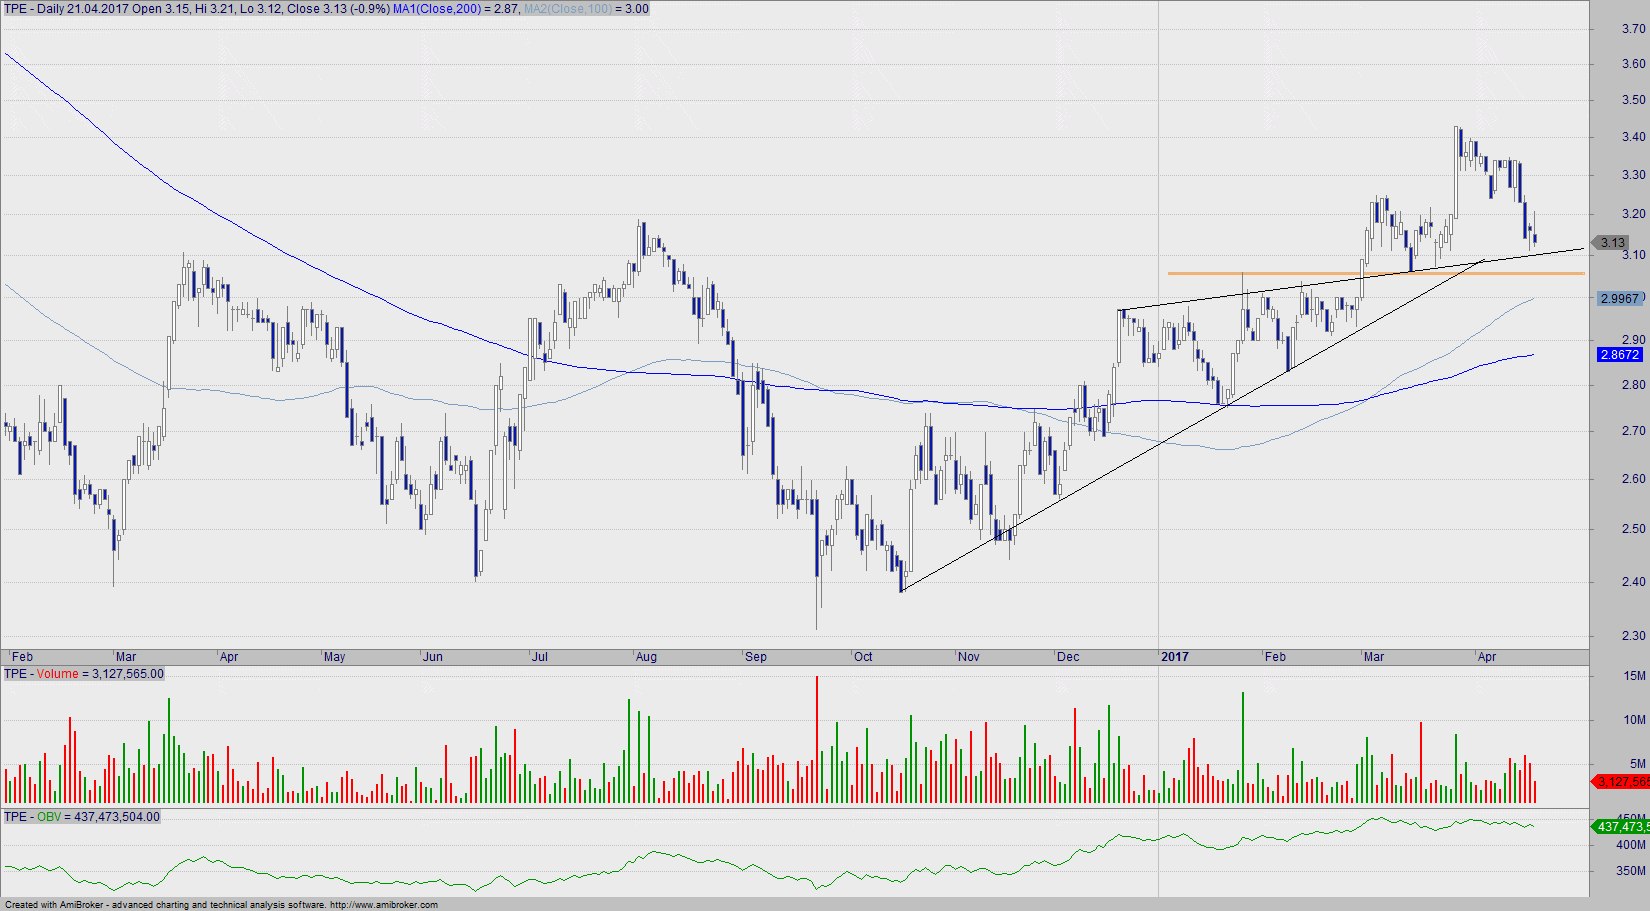Select the 2.9967 moving average value tag
The image size is (1650, 911).
click(x=1619, y=299)
